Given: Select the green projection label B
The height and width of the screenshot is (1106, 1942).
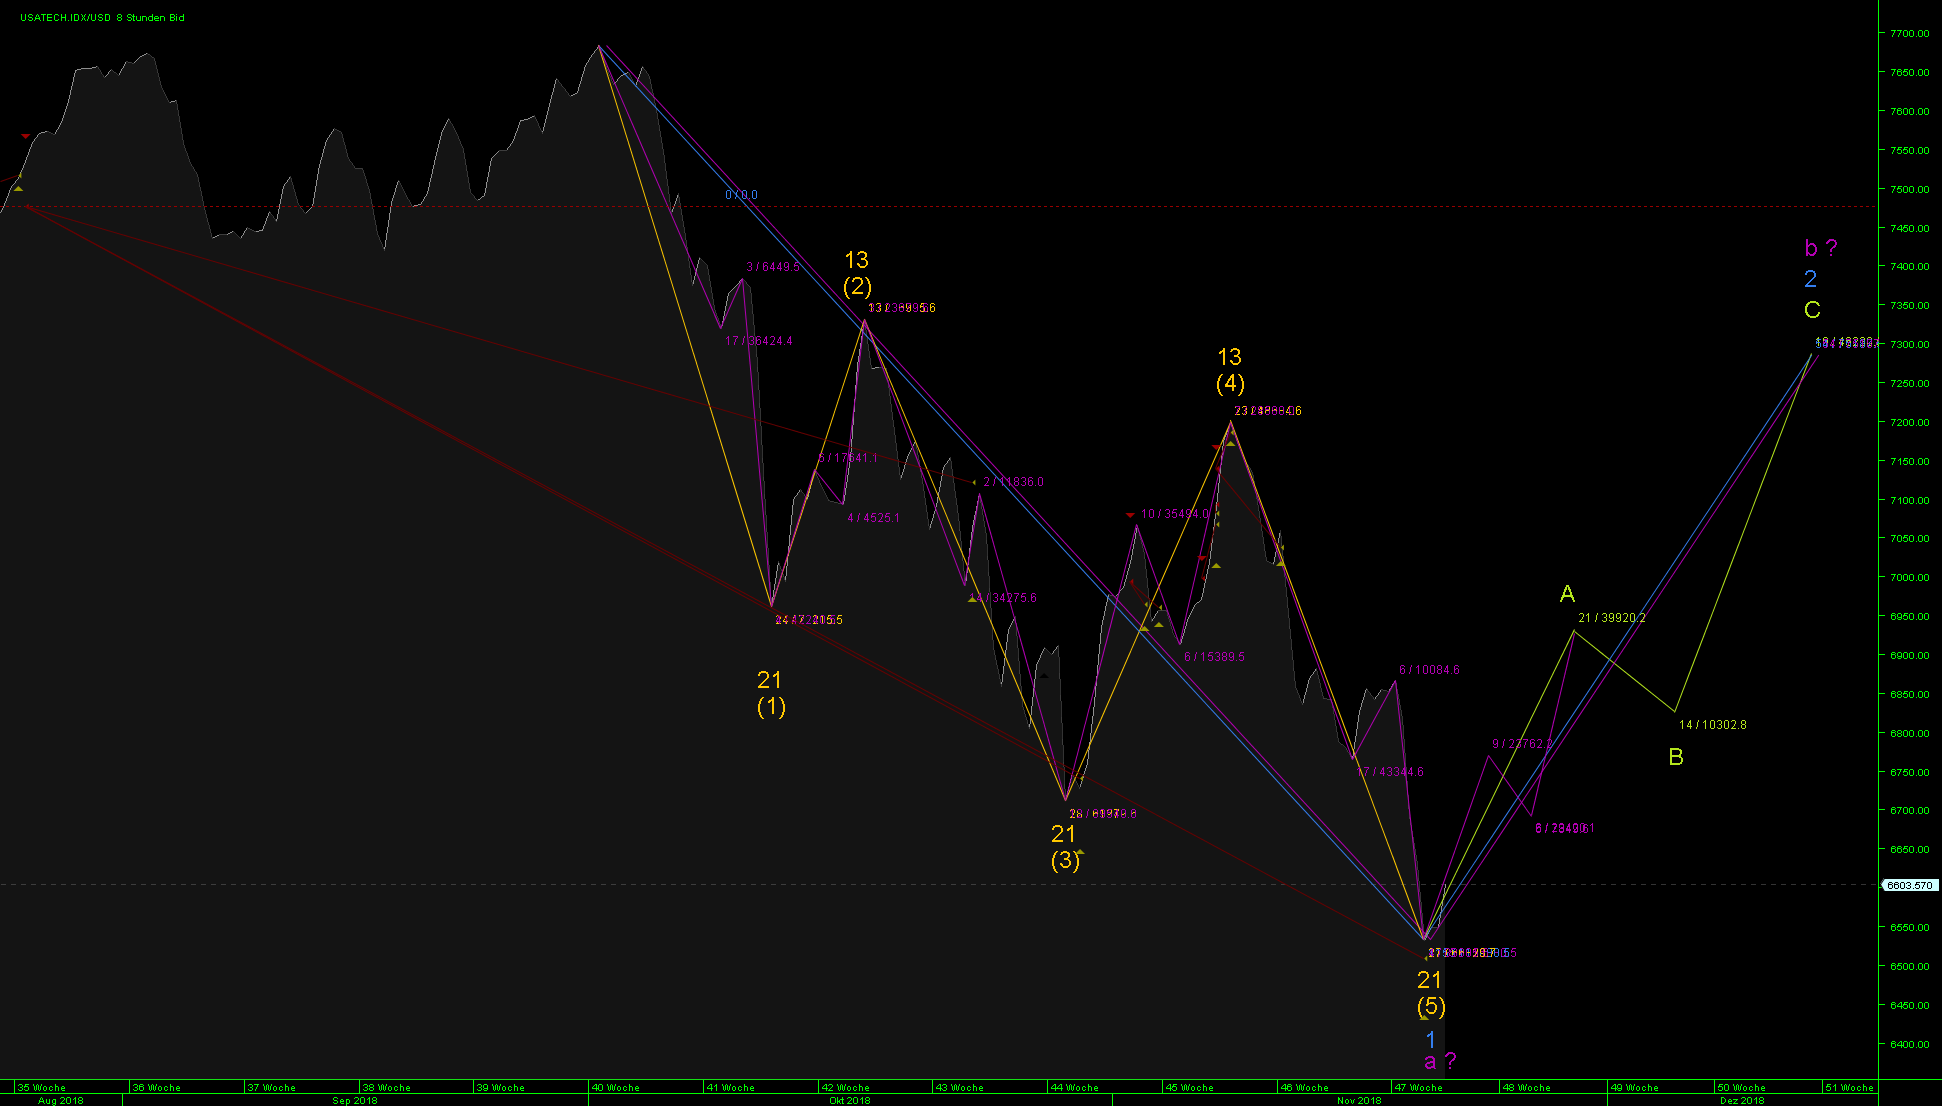Looking at the screenshot, I should (1676, 757).
